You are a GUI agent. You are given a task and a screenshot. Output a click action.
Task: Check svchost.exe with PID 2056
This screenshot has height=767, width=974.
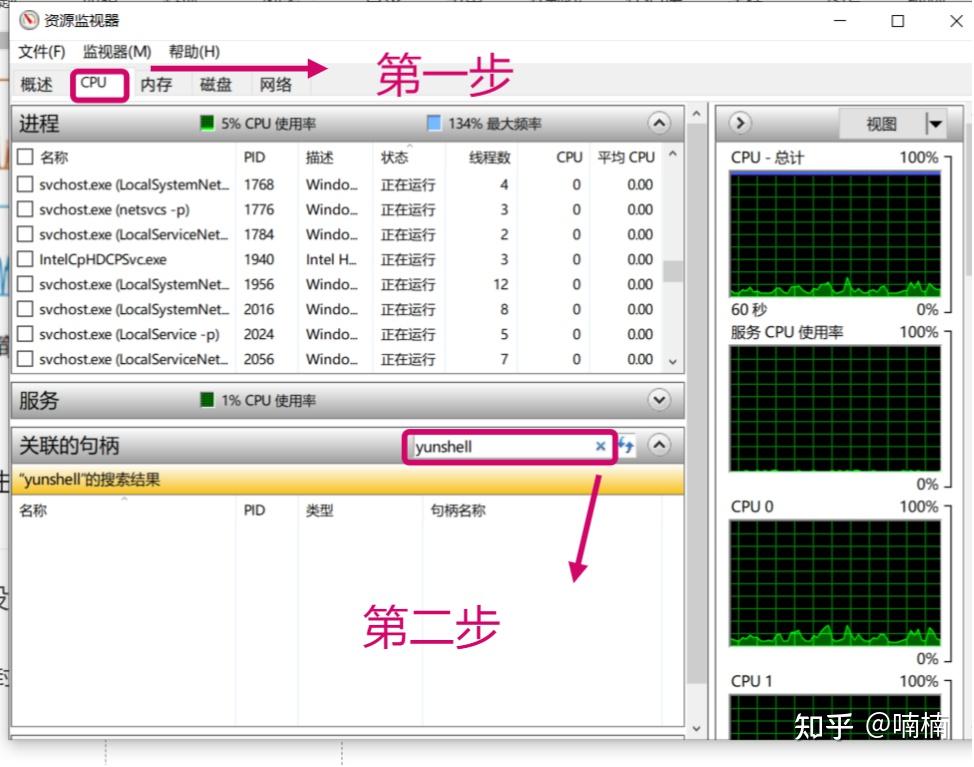25,358
